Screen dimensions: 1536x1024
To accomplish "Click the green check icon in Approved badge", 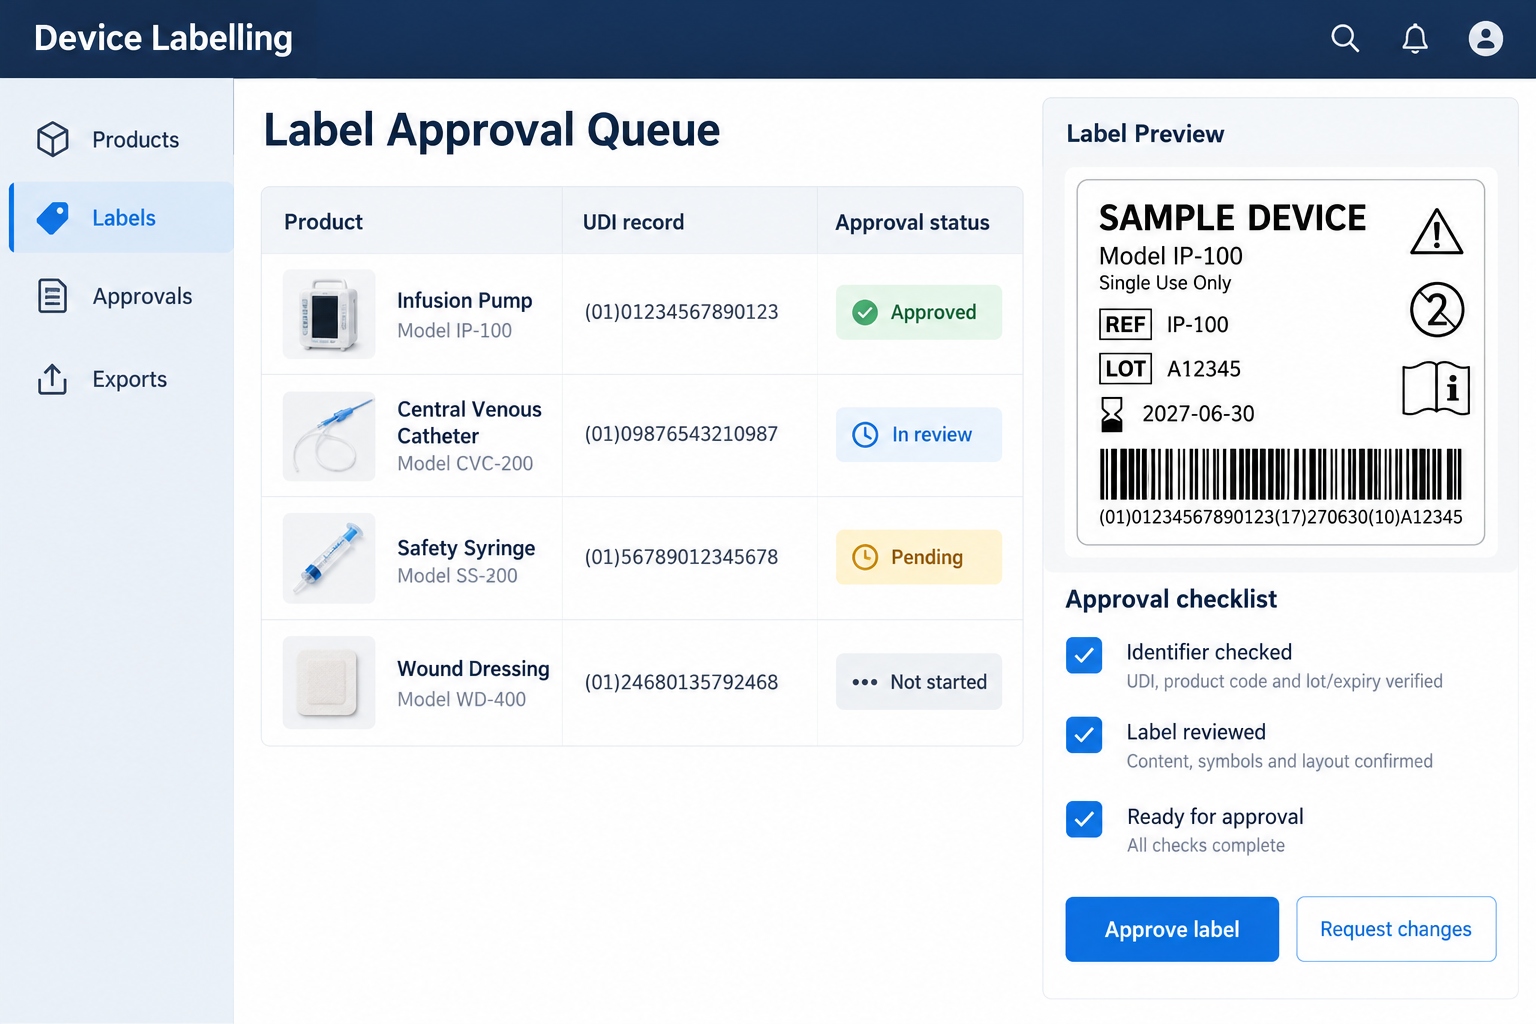I will click(865, 313).
